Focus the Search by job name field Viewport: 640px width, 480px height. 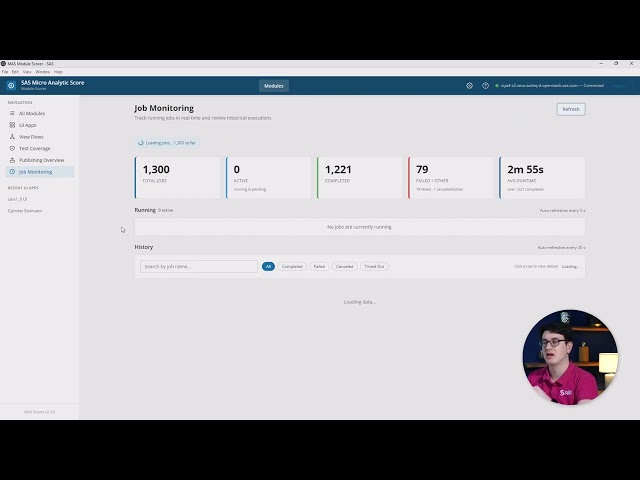tap(199, 266)
